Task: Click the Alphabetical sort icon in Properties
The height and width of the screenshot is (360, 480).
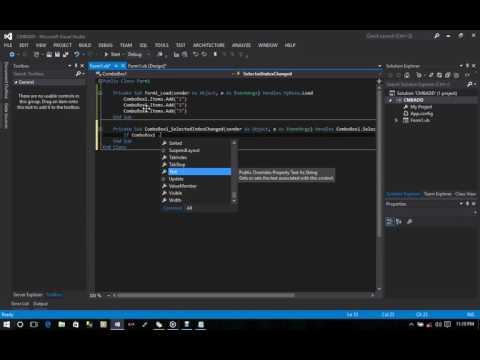Action: 399,221
